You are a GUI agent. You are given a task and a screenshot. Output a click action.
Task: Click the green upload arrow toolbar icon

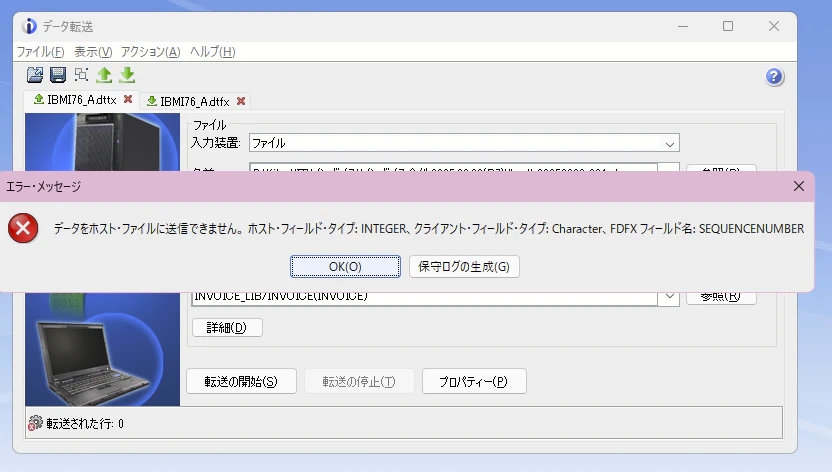coord(104,75)
